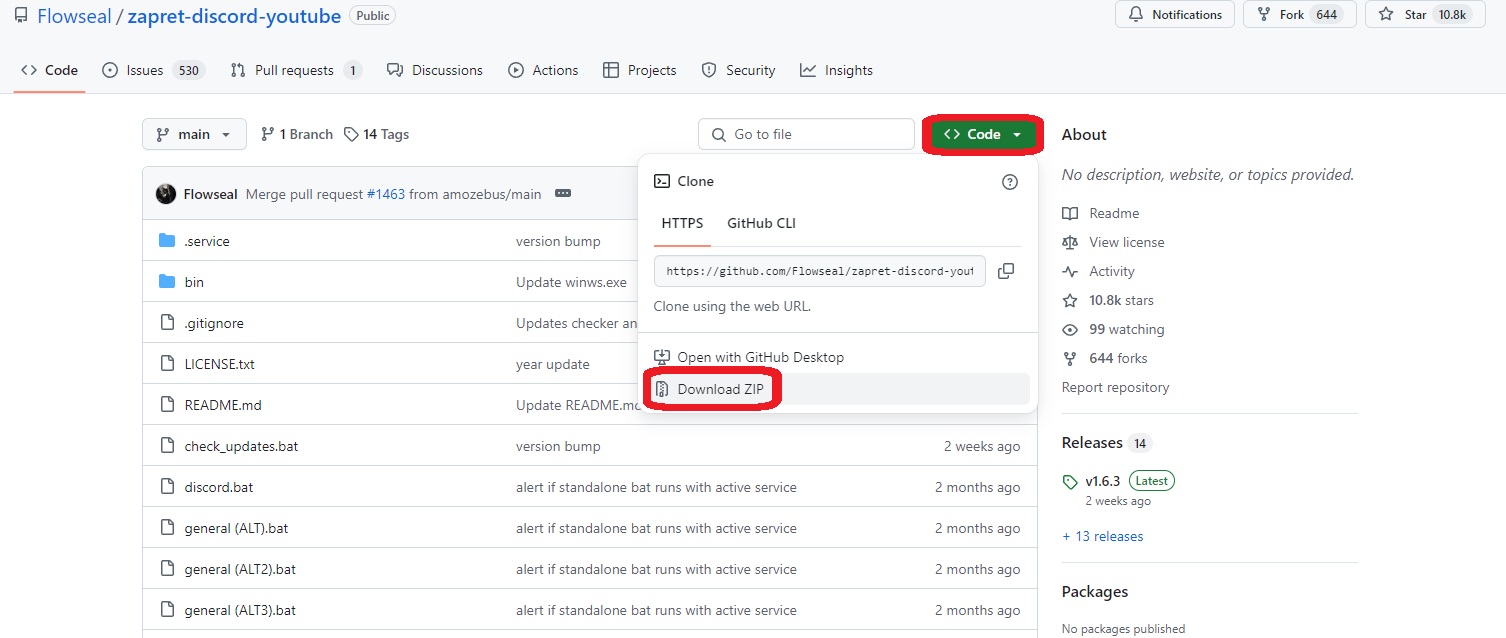Expand the green Code dropdown button
The height and width of the screenshot is (638, 1506).
tap(983, 134)
